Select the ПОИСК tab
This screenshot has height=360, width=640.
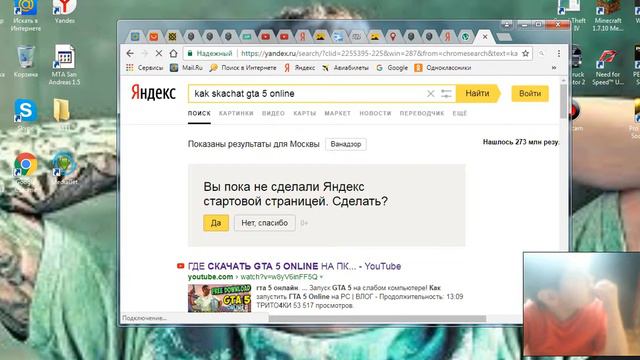199,113
